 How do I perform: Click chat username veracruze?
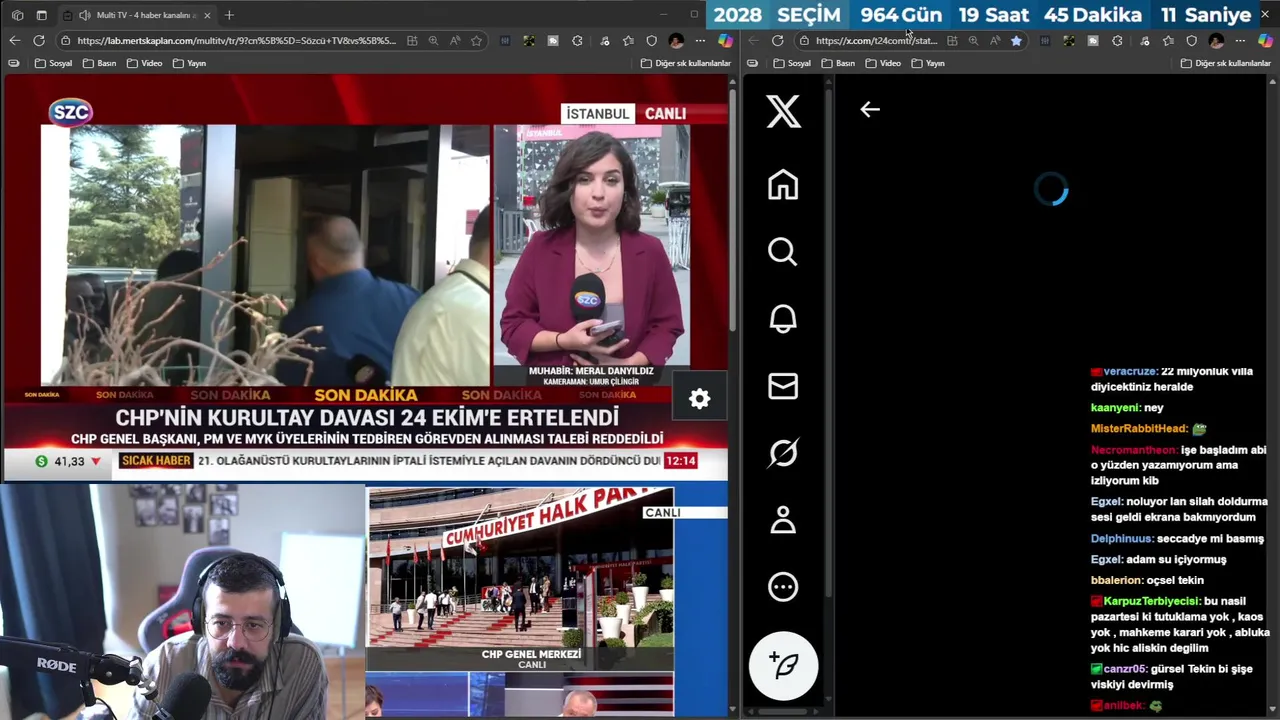click(1129, 371)
